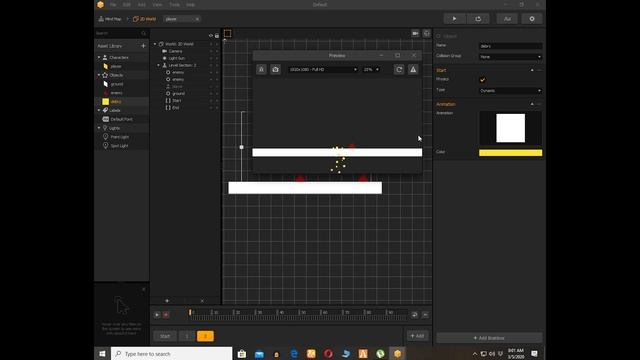
Task: Open the Mind Map view
Action: point(110,19)
